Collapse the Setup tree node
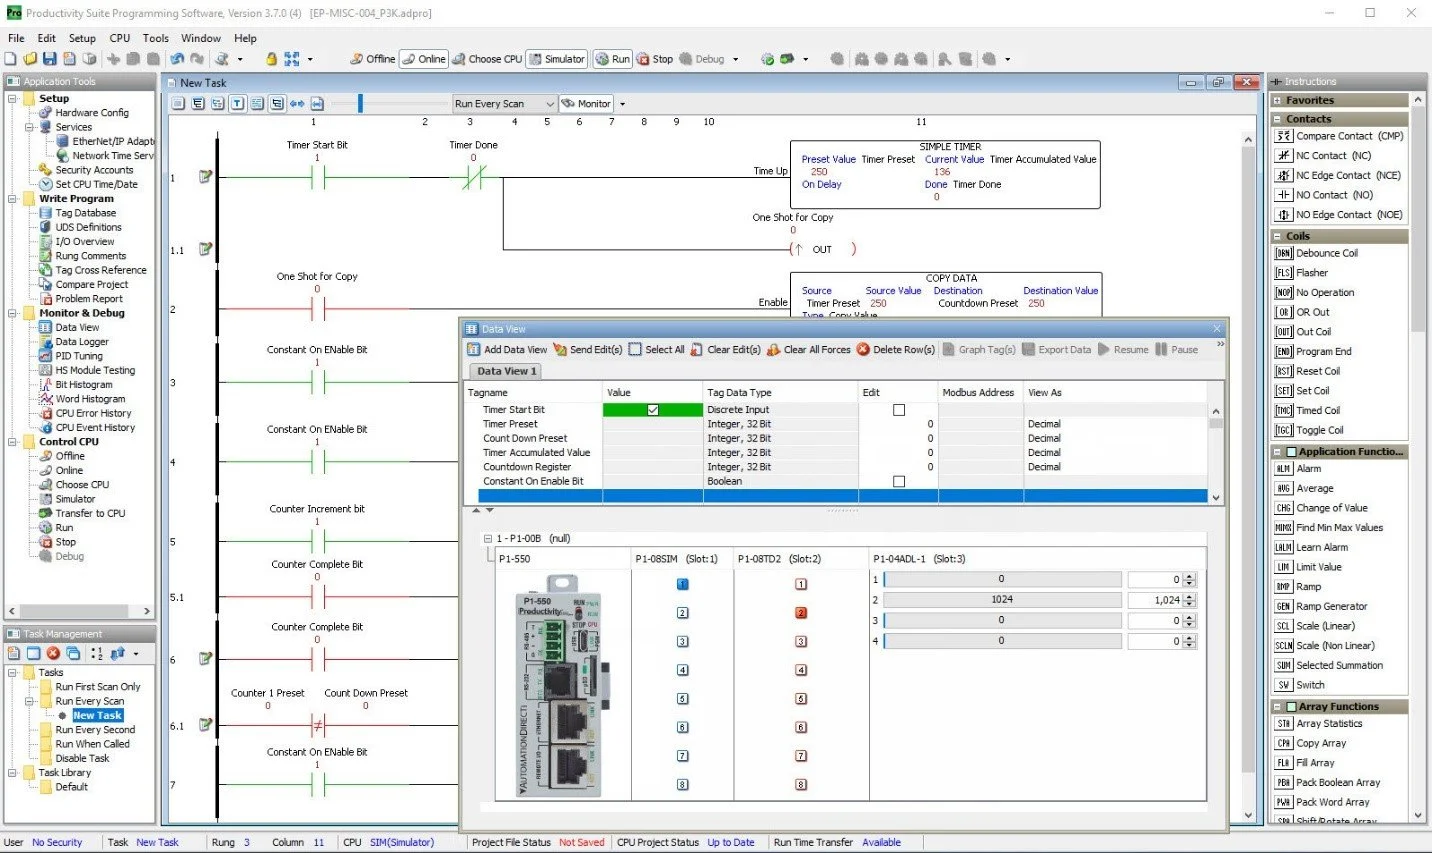The width and height of the screenshot is (1432, 853). pos(13,99)
